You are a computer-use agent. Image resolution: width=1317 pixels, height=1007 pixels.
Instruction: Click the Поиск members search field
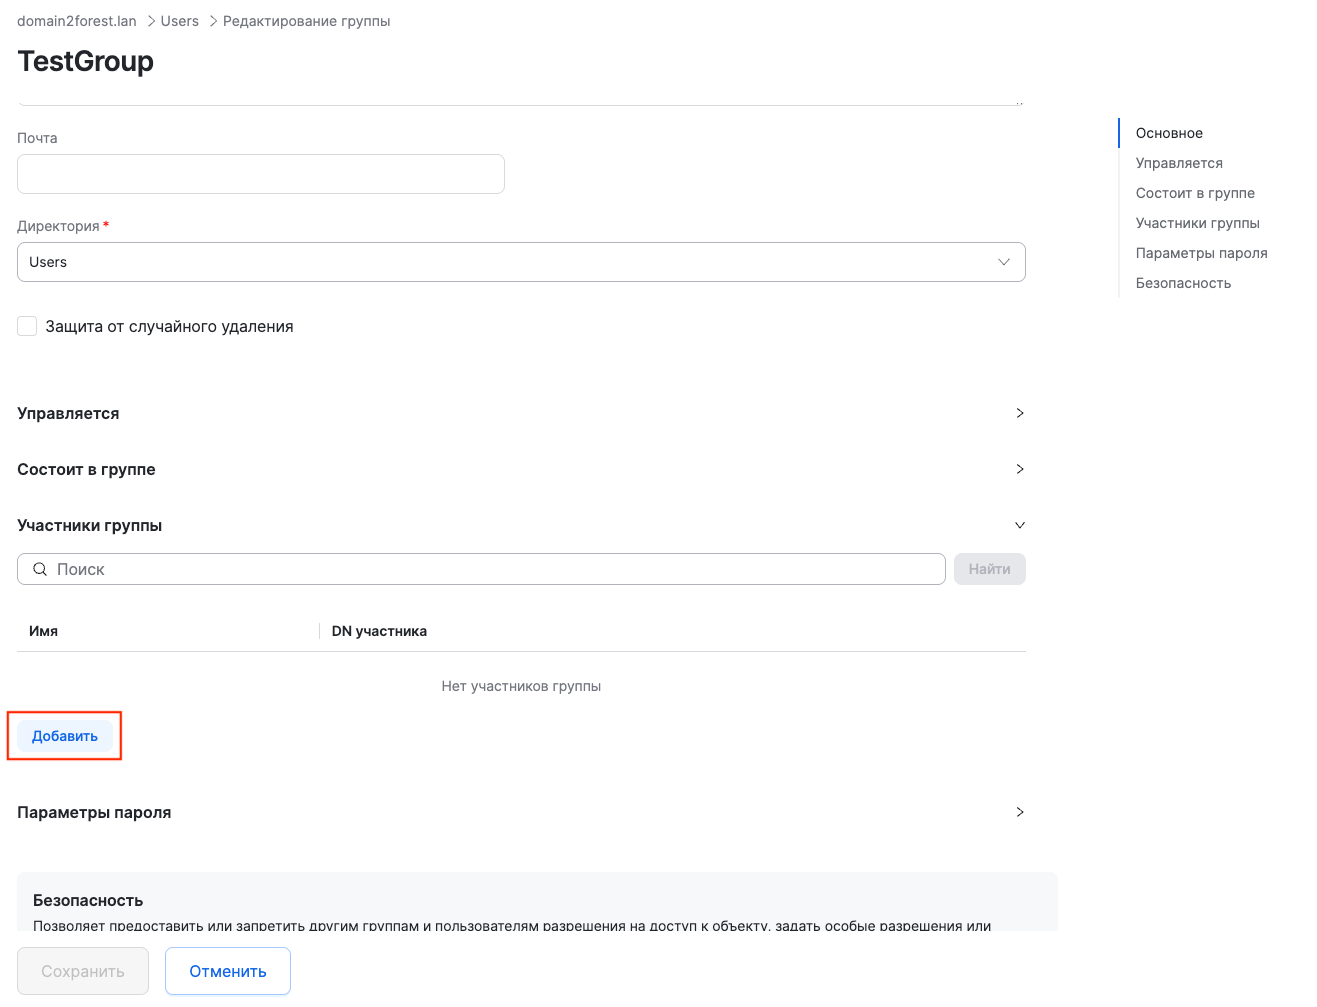tap(490, 569)
